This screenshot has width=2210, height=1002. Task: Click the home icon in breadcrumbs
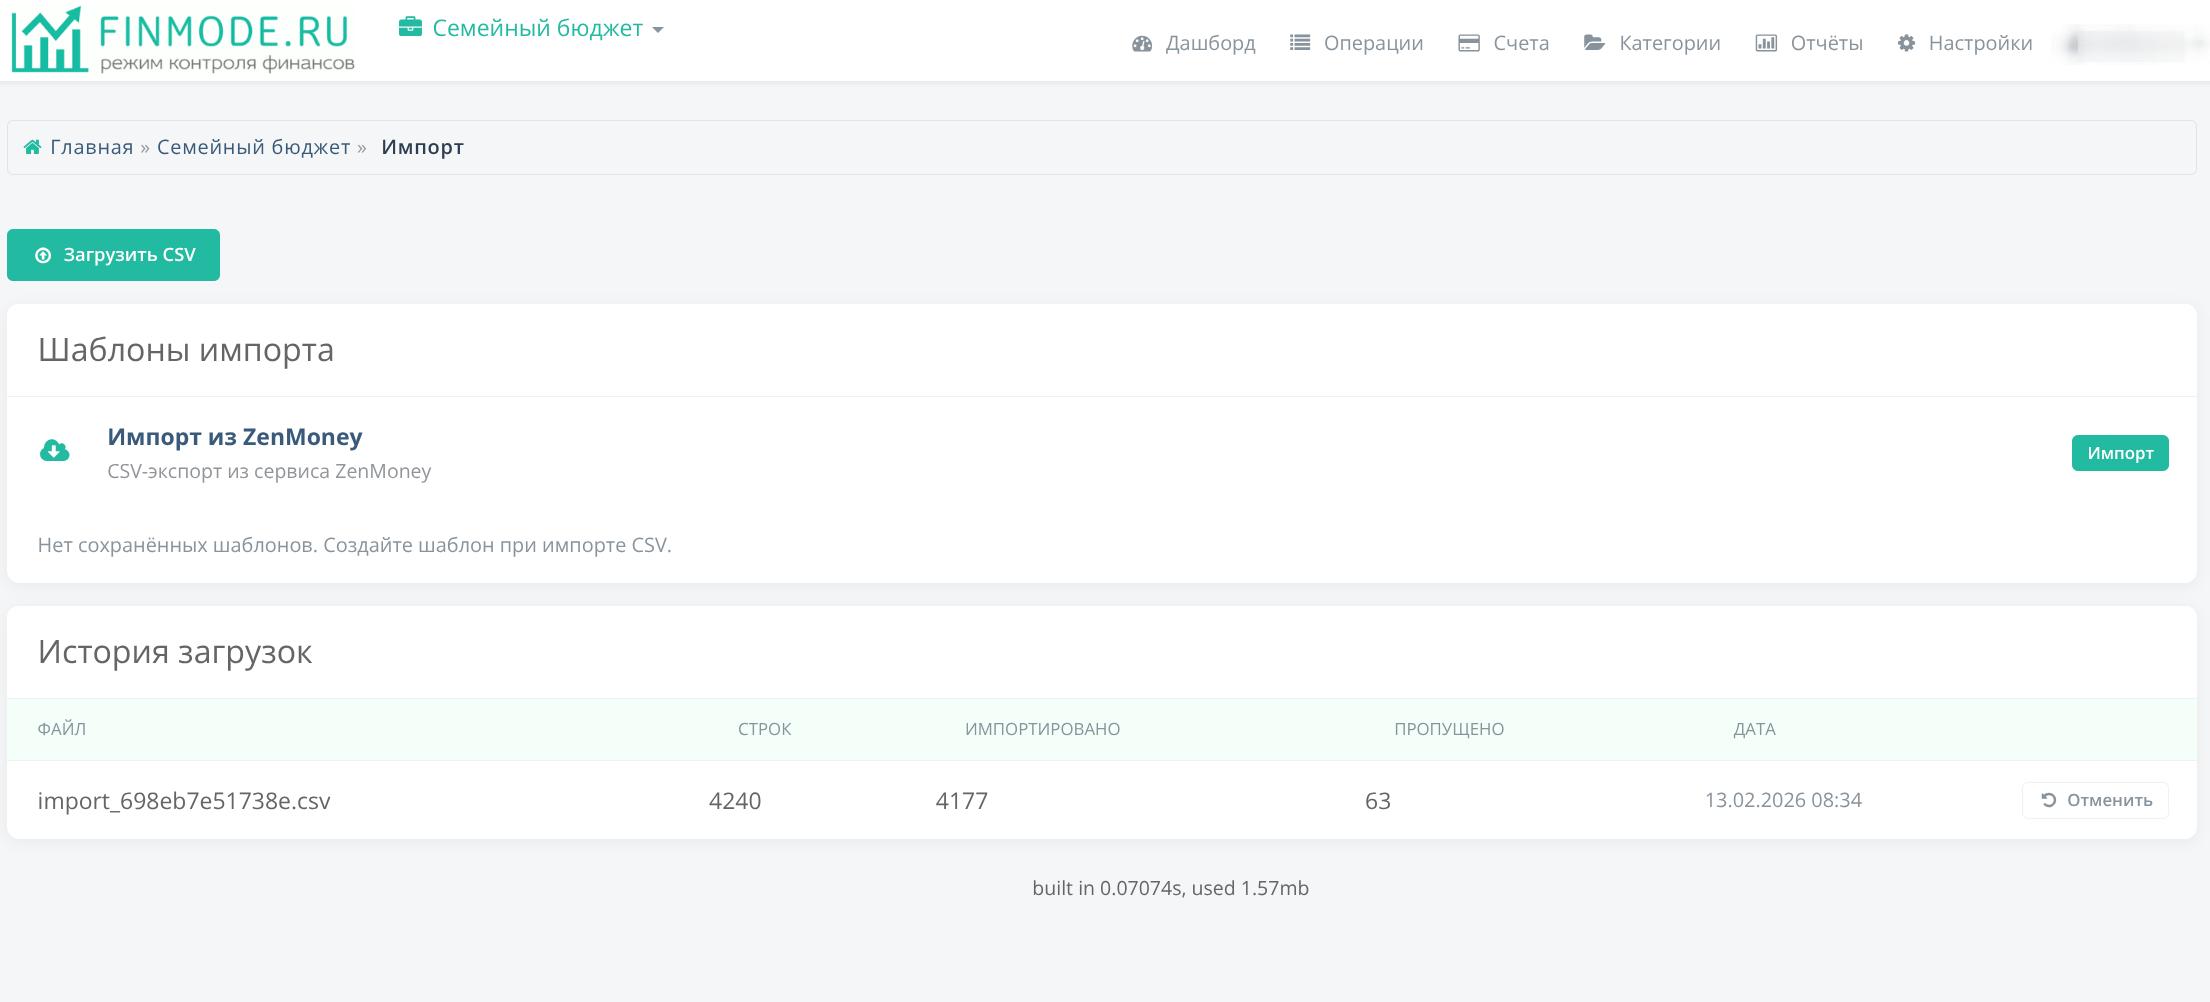pos(32,147)
